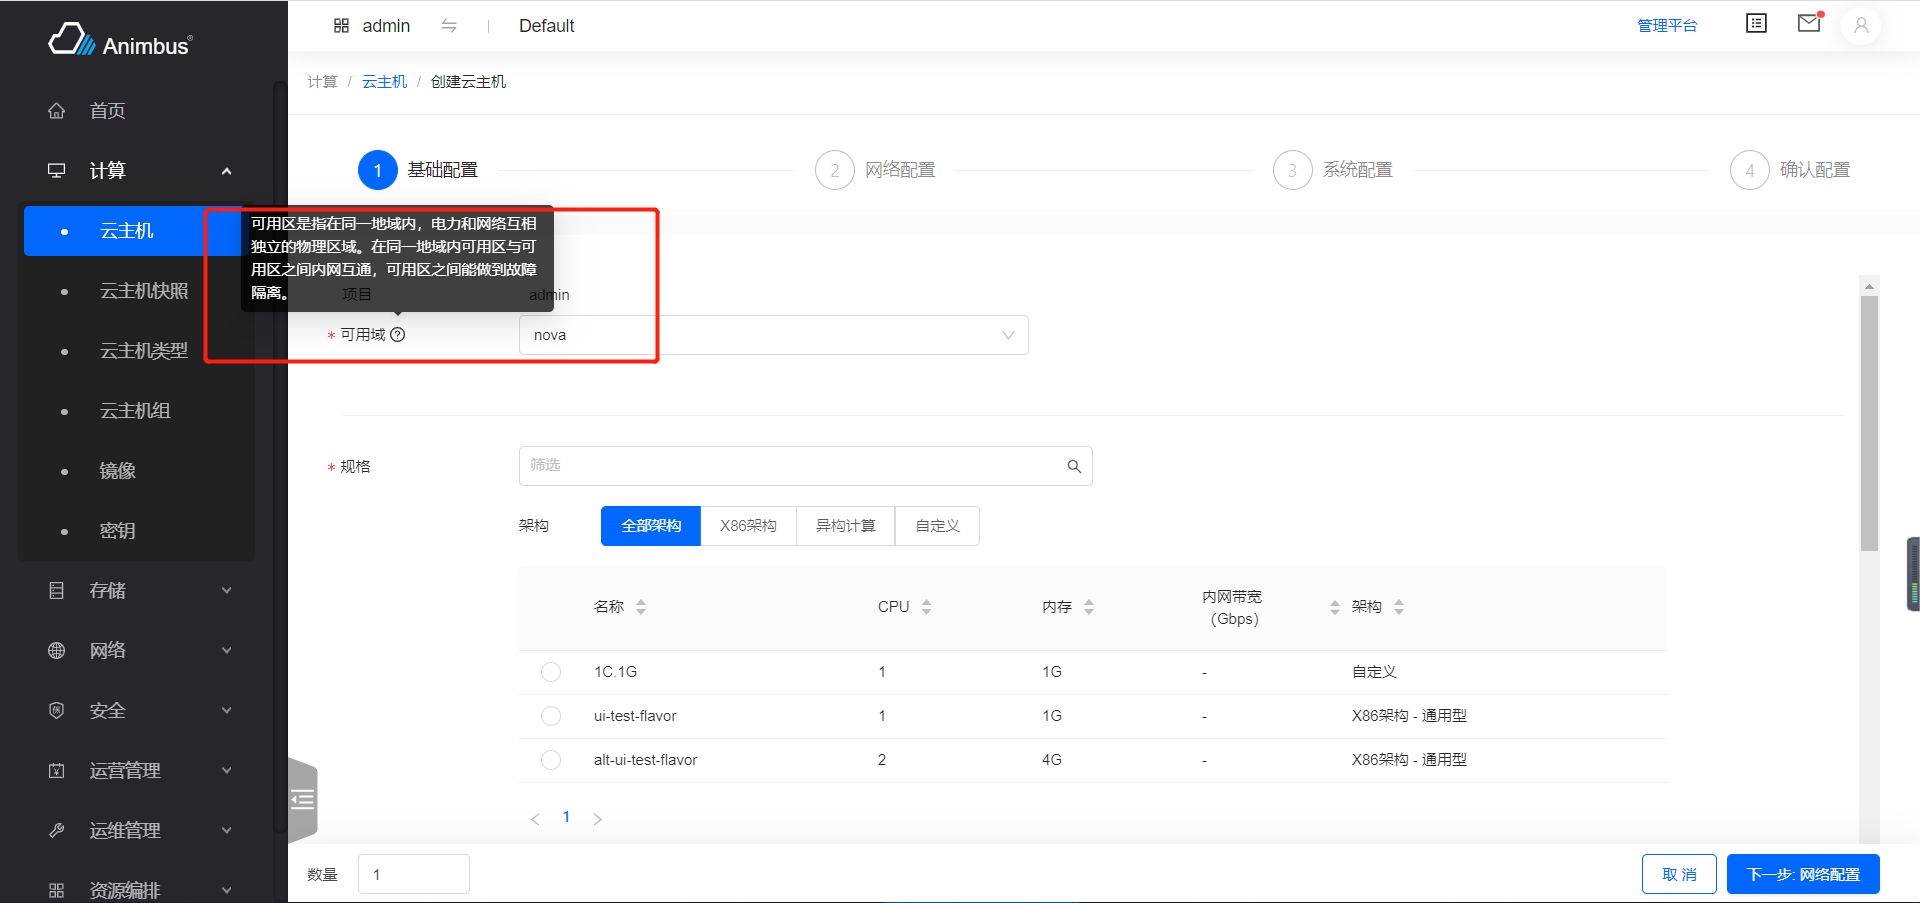The height and width of the screenshot is (903, 1920).
Task: Expand the 网络 sidebar menu
Action: point(140,651)
